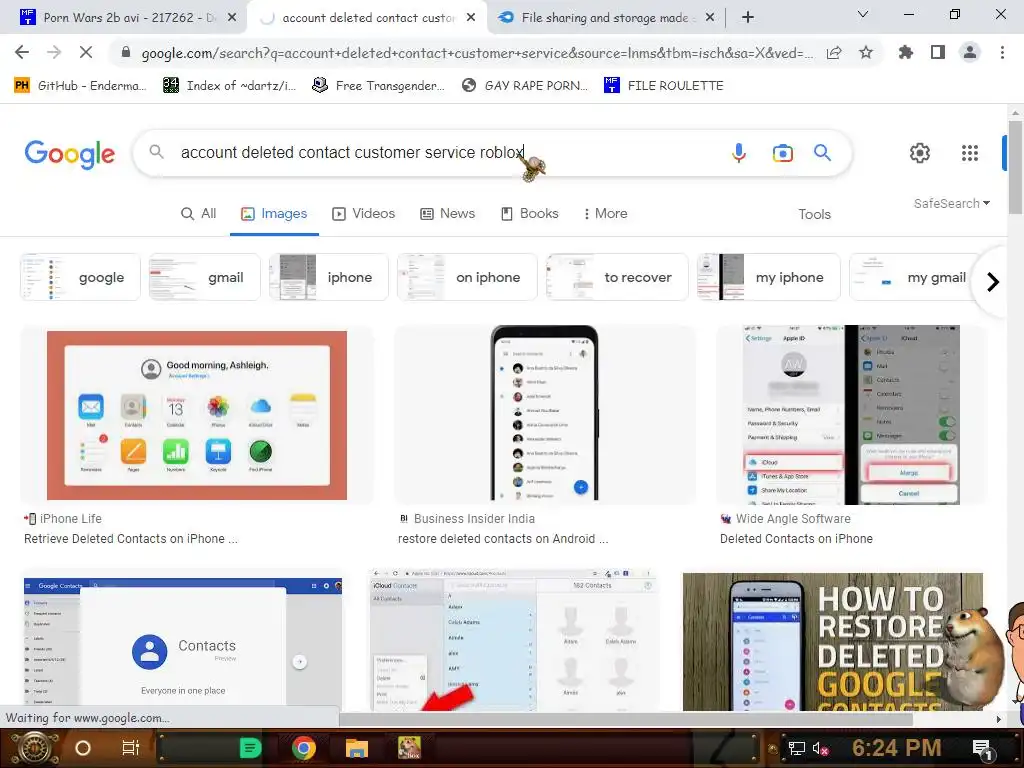This screenshot has height=768, width=1024.
Task: Switch to the Books tab
Action: (530, 214)
